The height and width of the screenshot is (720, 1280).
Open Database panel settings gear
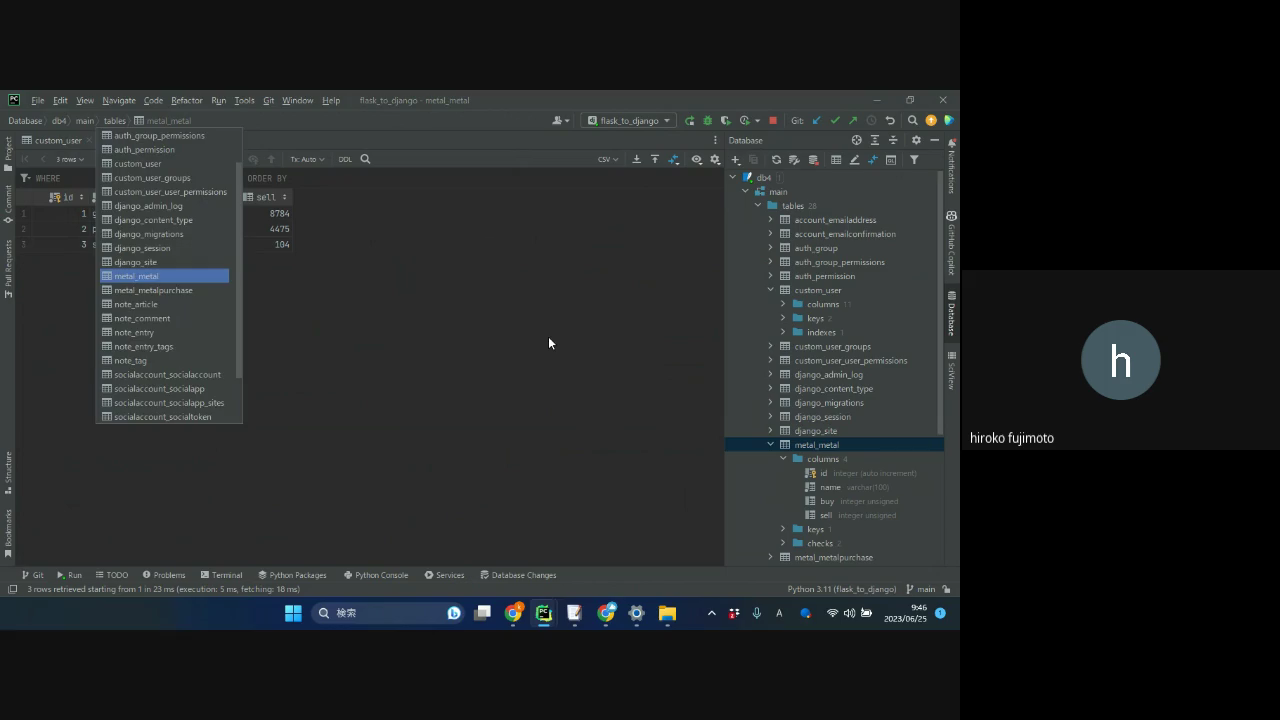(x=915, y=140)
